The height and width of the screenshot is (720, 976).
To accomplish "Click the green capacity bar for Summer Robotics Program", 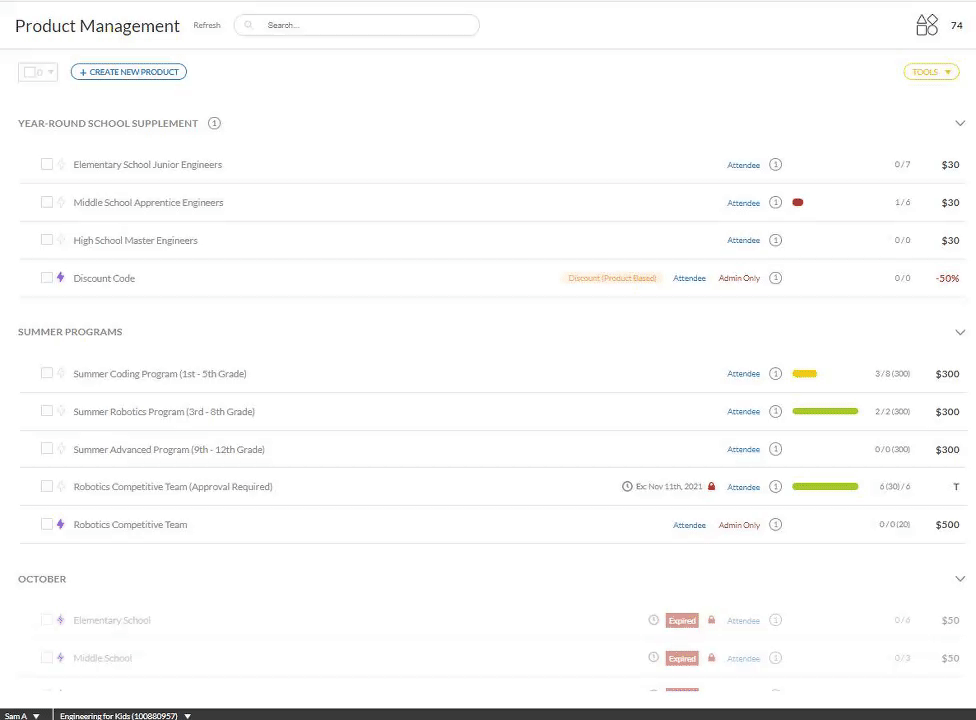I will click(825, 412).
